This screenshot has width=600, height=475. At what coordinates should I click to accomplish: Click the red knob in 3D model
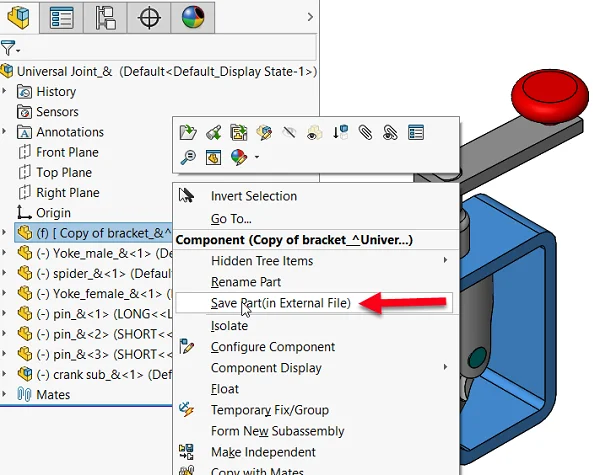550,96
